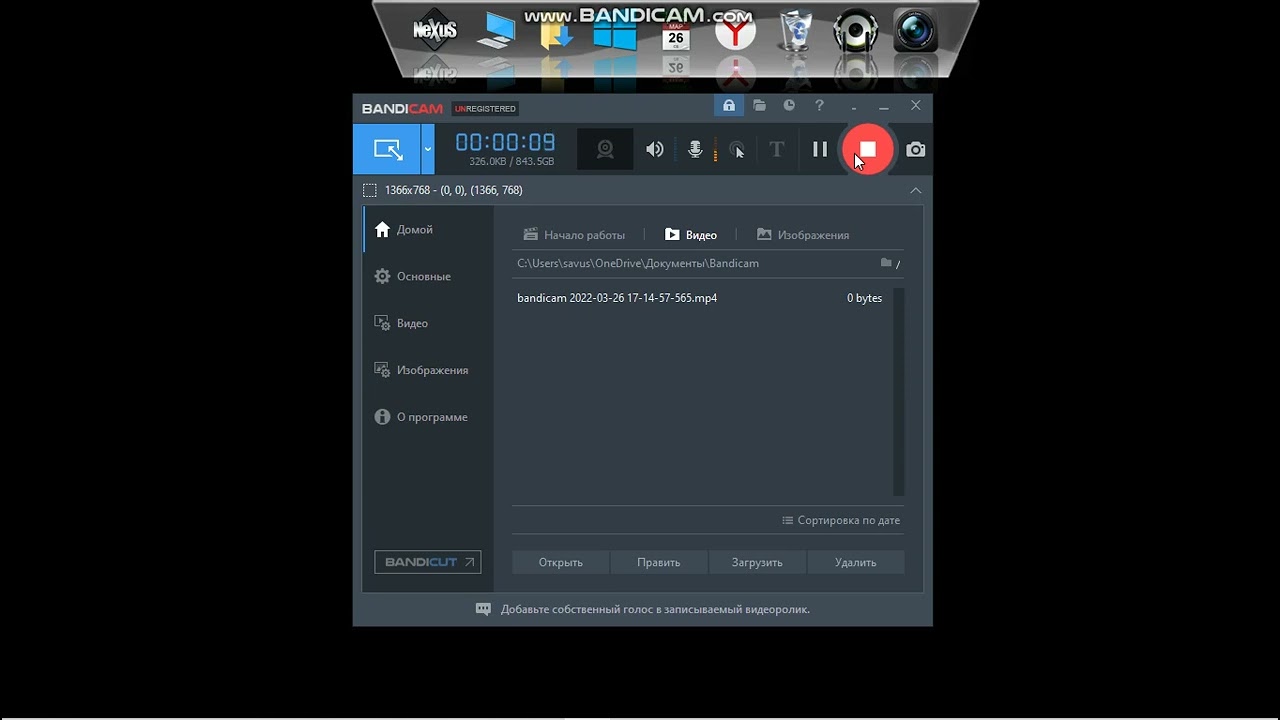Pause the current recording
Viewport: 1280px width, 720px height.
click(x=820, y=149)
